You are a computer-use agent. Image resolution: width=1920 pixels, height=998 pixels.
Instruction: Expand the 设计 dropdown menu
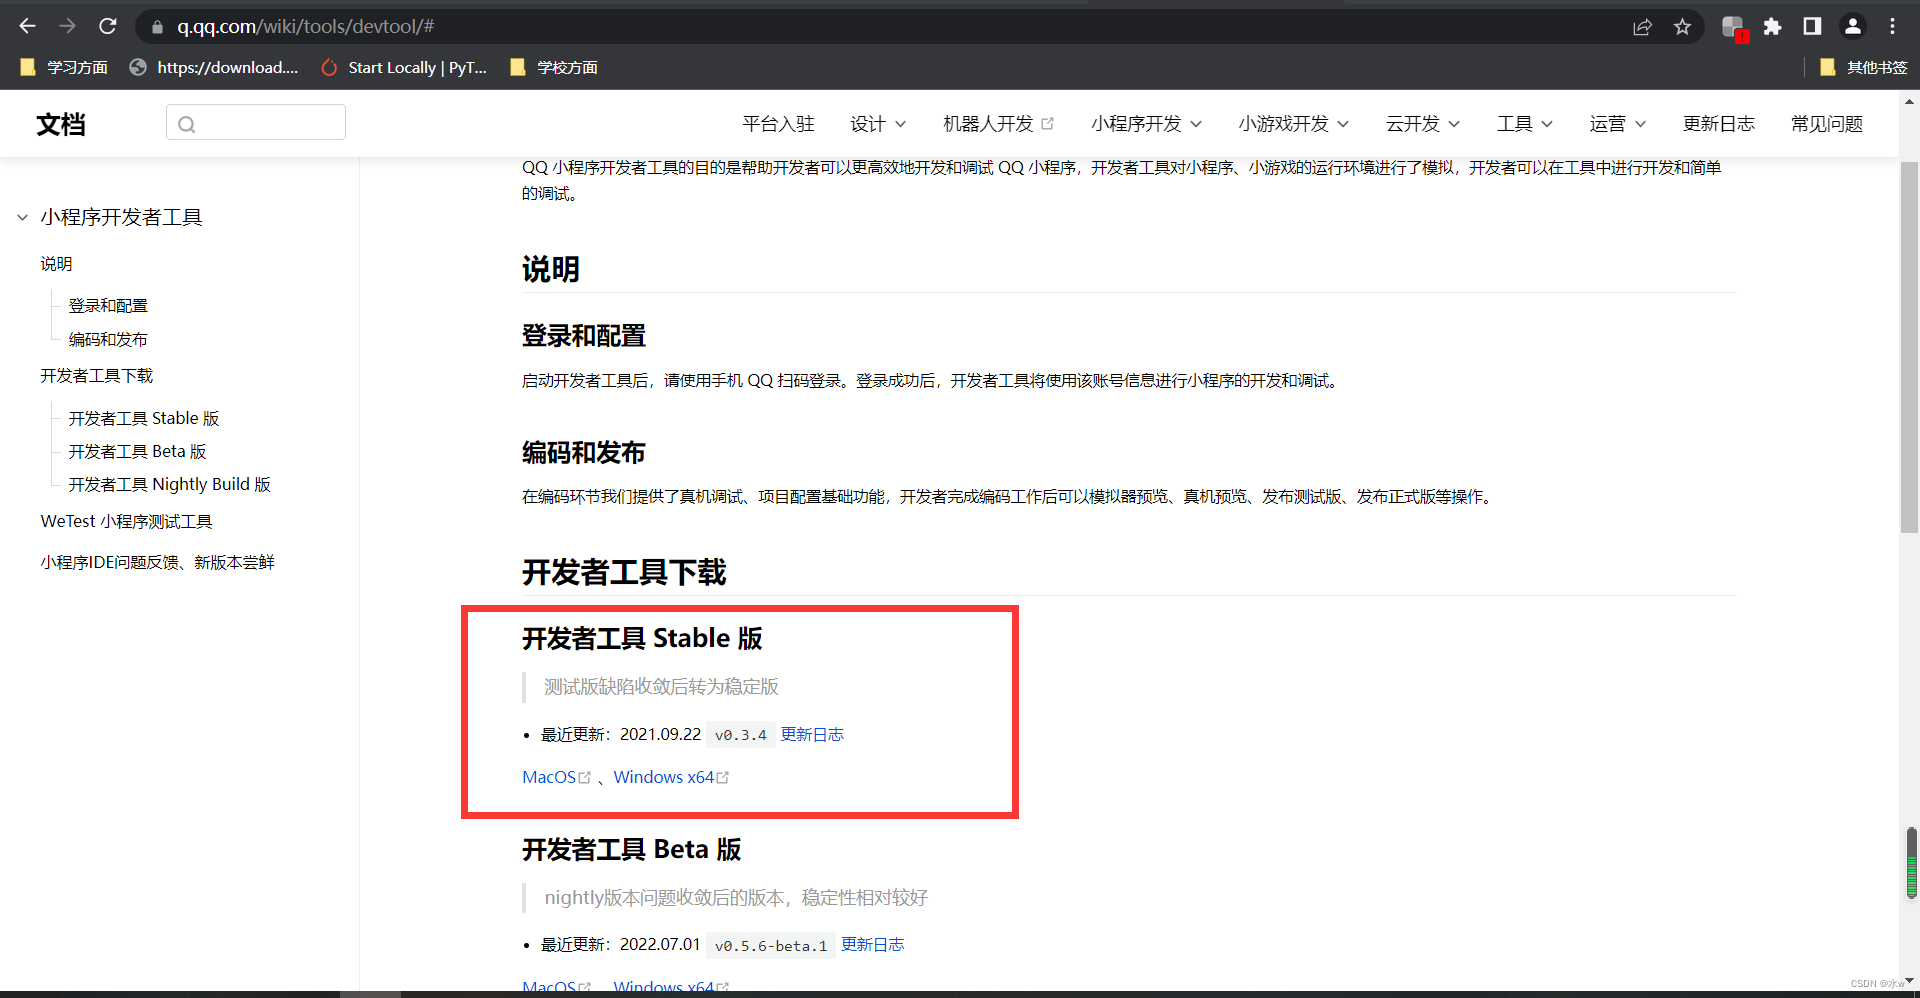pos(878,124)
